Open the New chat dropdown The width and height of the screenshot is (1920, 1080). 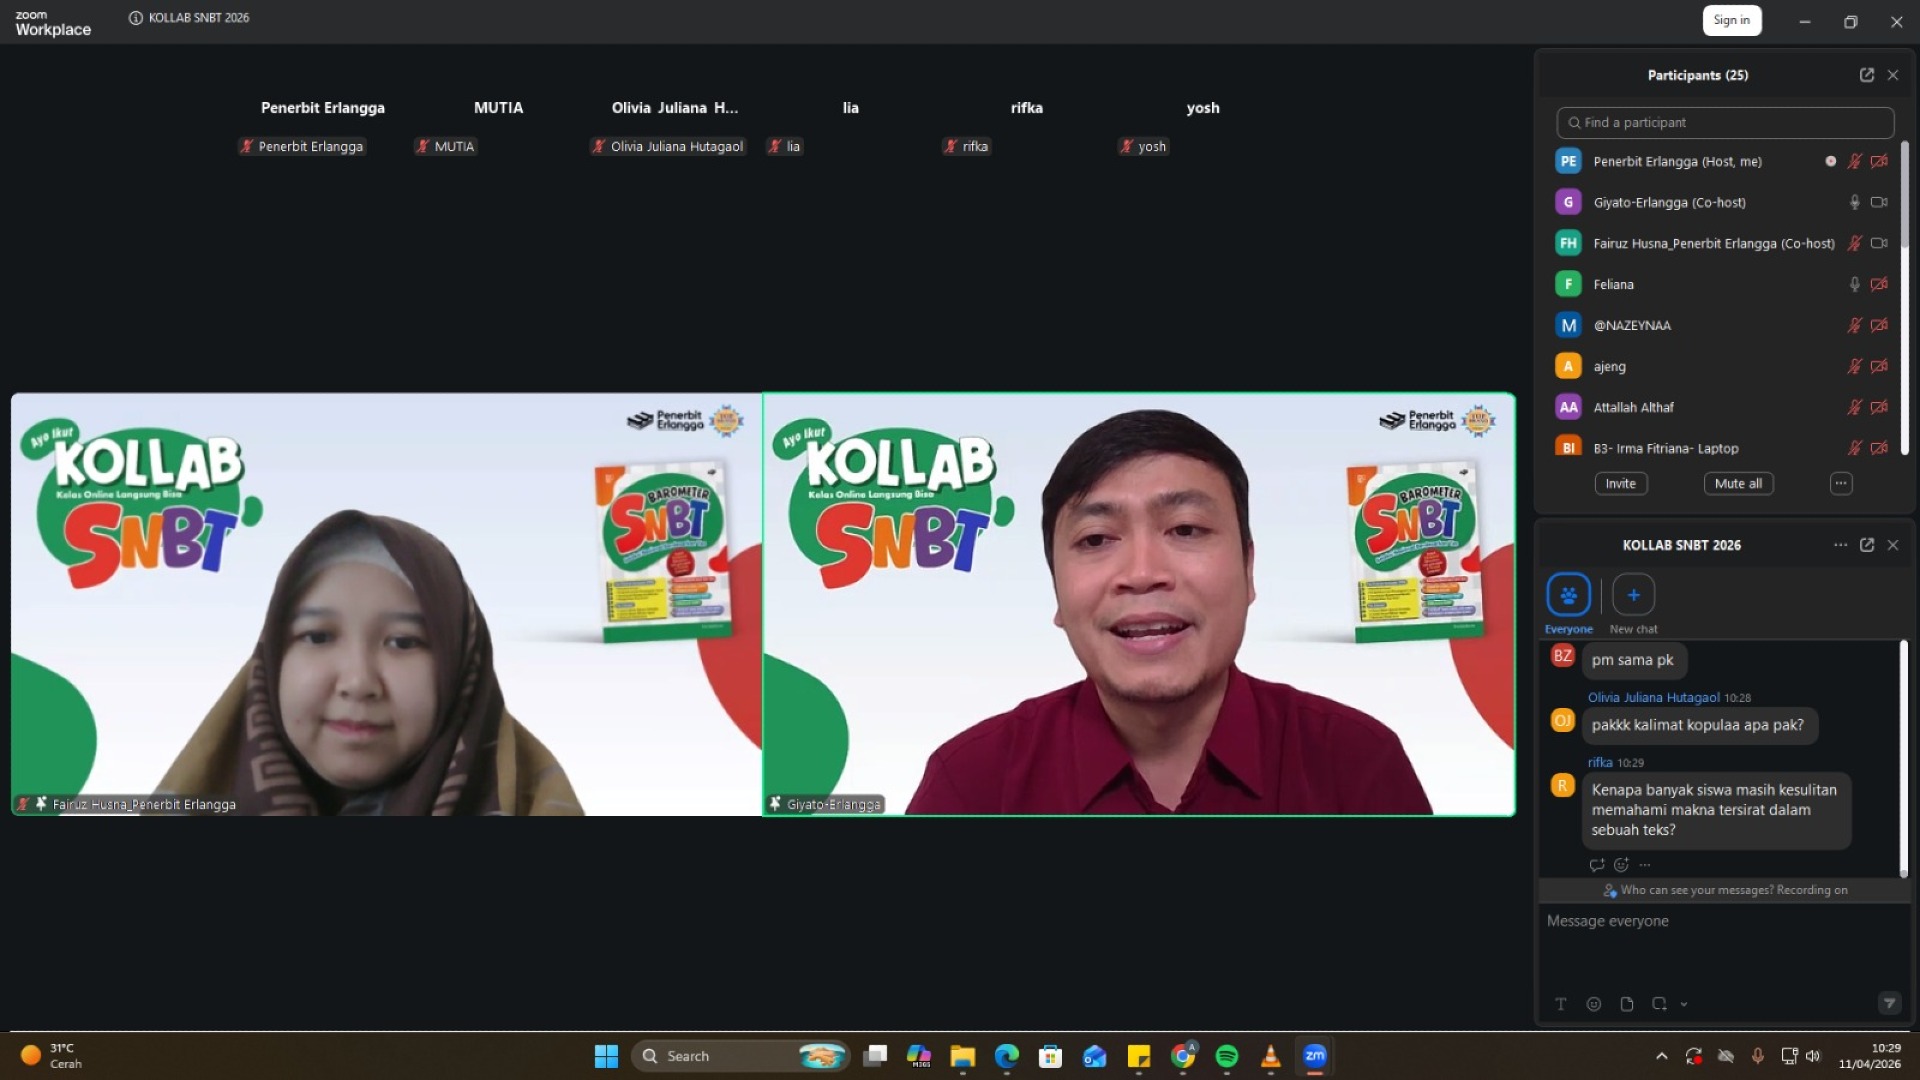(x=1632, y=594)
